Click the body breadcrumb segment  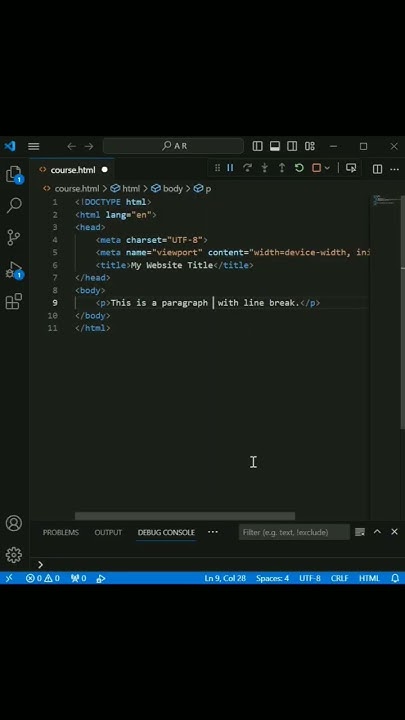[173, 189]
